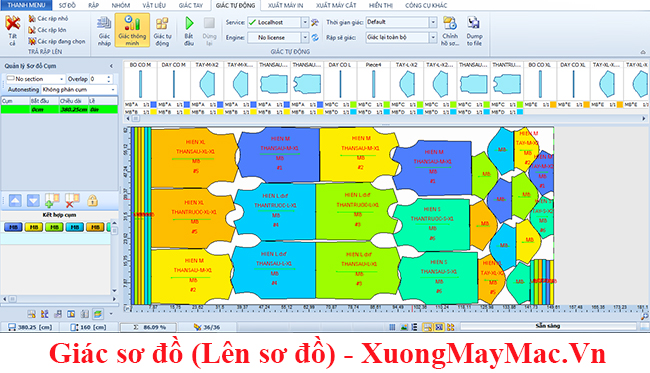Select Các rập nhỏ option
650x373 pixels.
[48, 19]
